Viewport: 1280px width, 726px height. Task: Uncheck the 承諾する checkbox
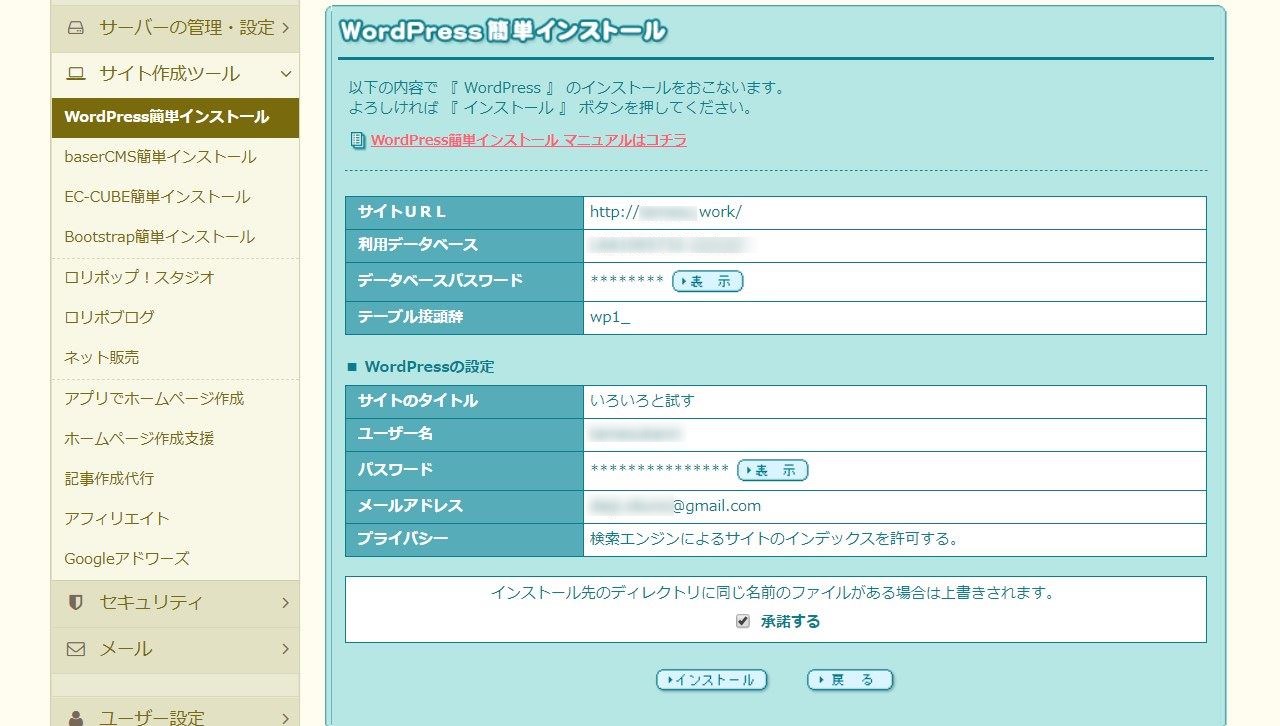[742, 621]
